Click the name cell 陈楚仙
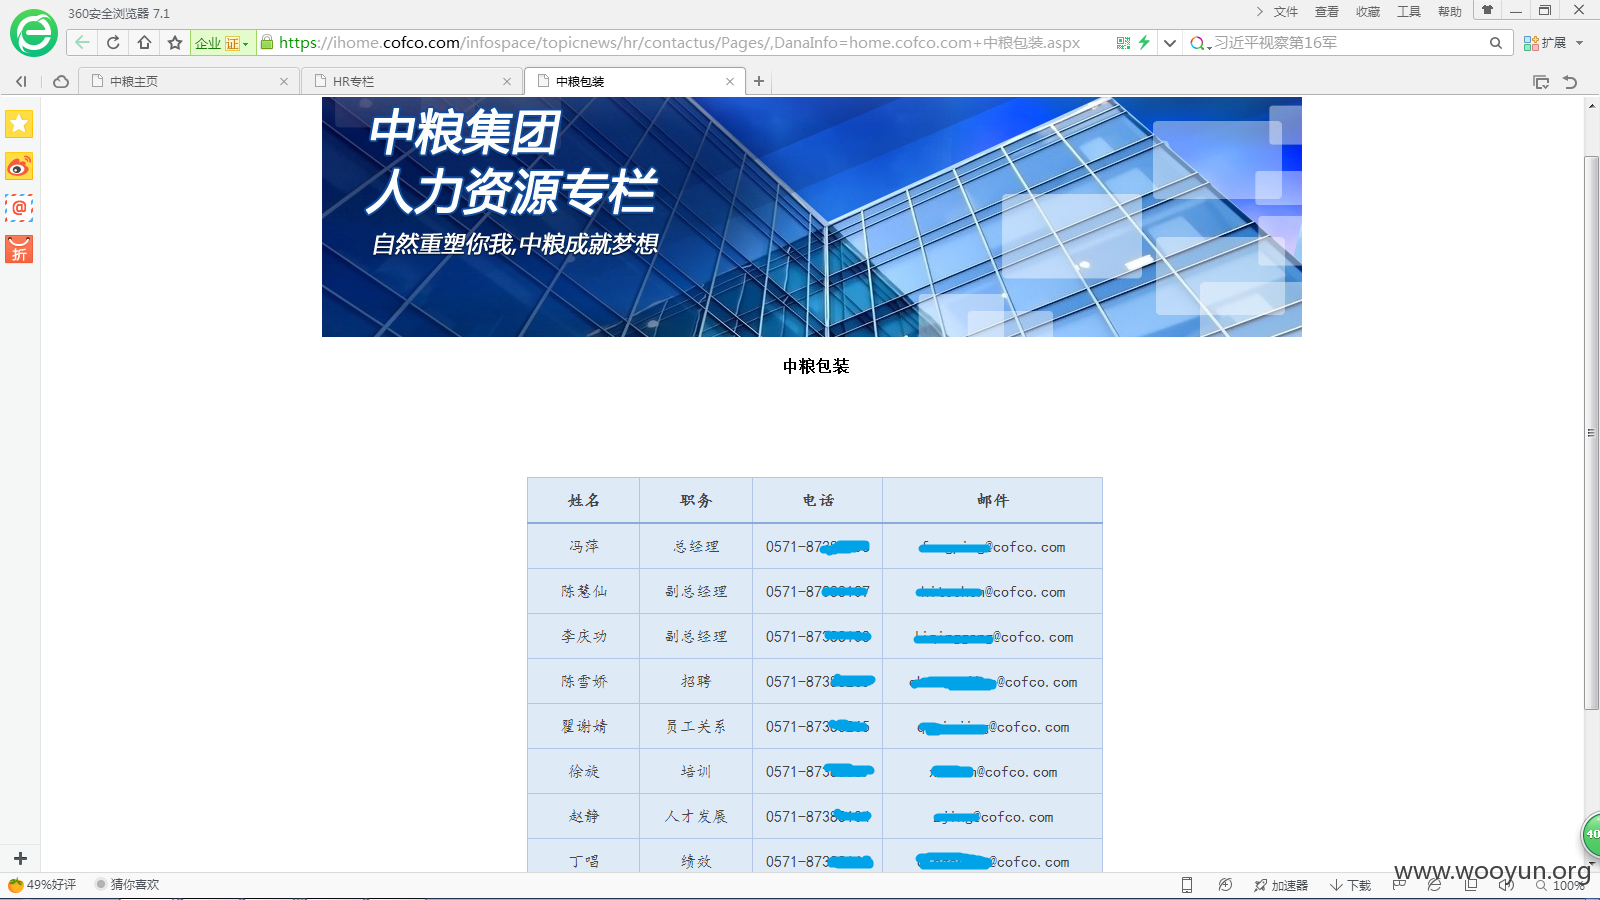 point(584,591)
